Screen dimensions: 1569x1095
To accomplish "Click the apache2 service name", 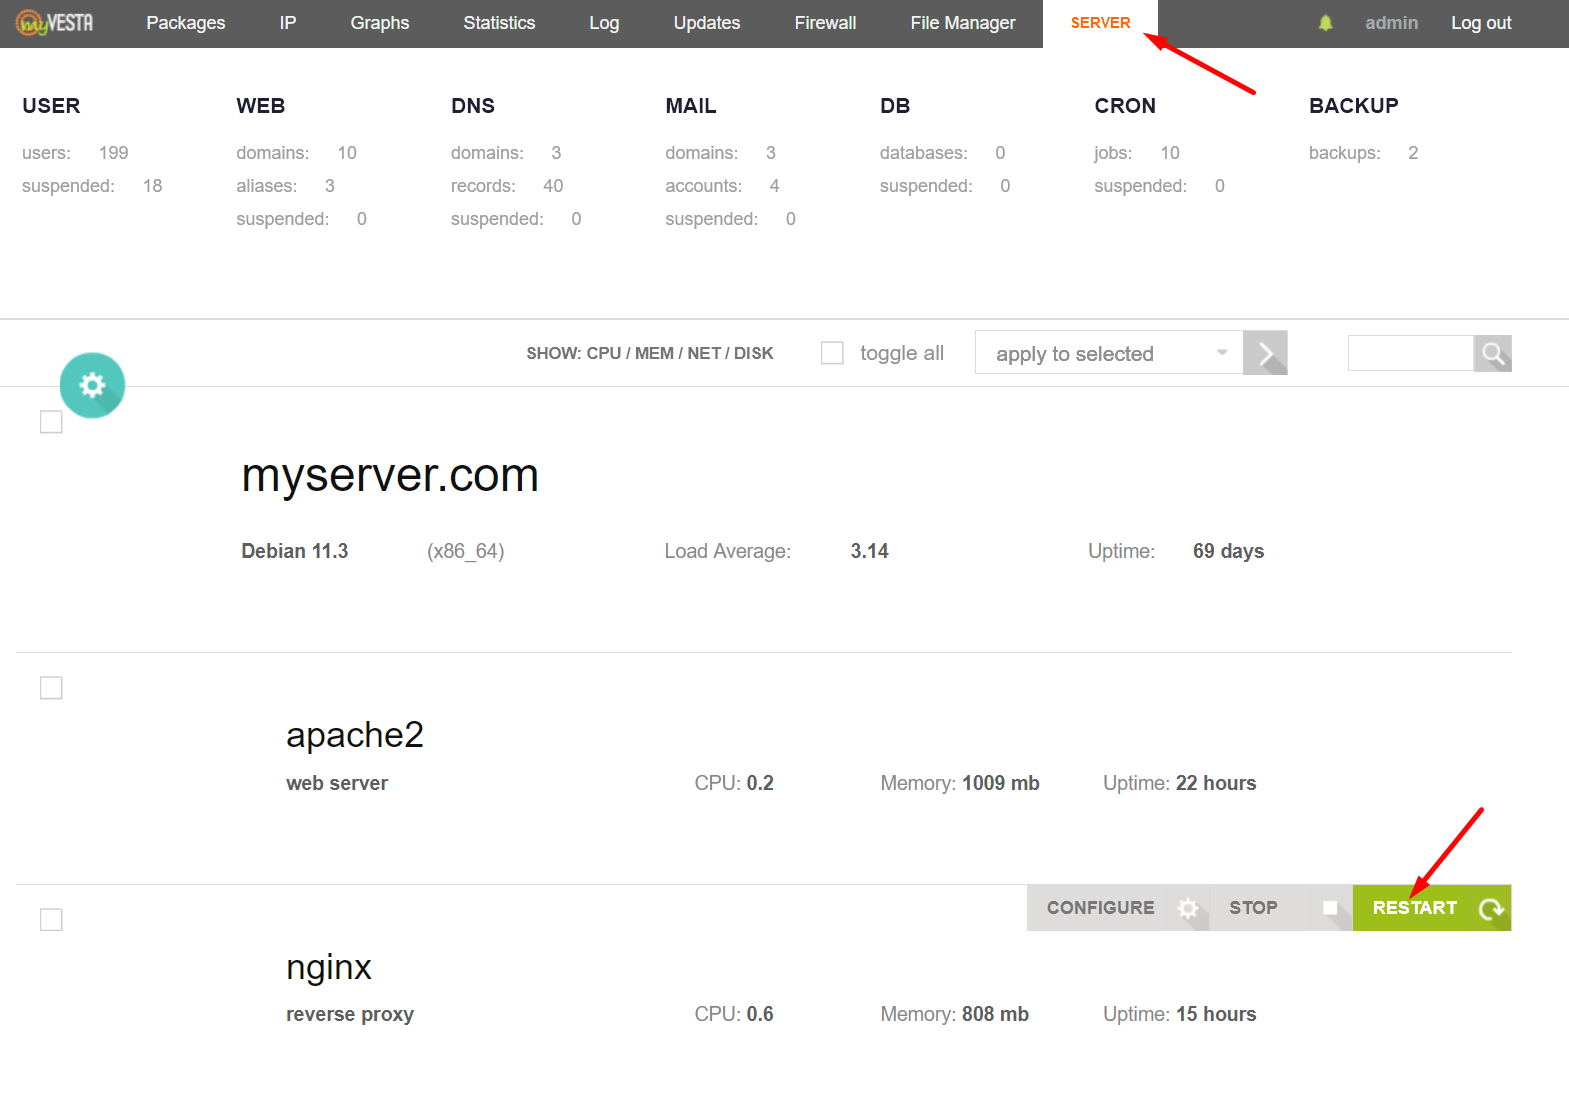I will (355, 735).
